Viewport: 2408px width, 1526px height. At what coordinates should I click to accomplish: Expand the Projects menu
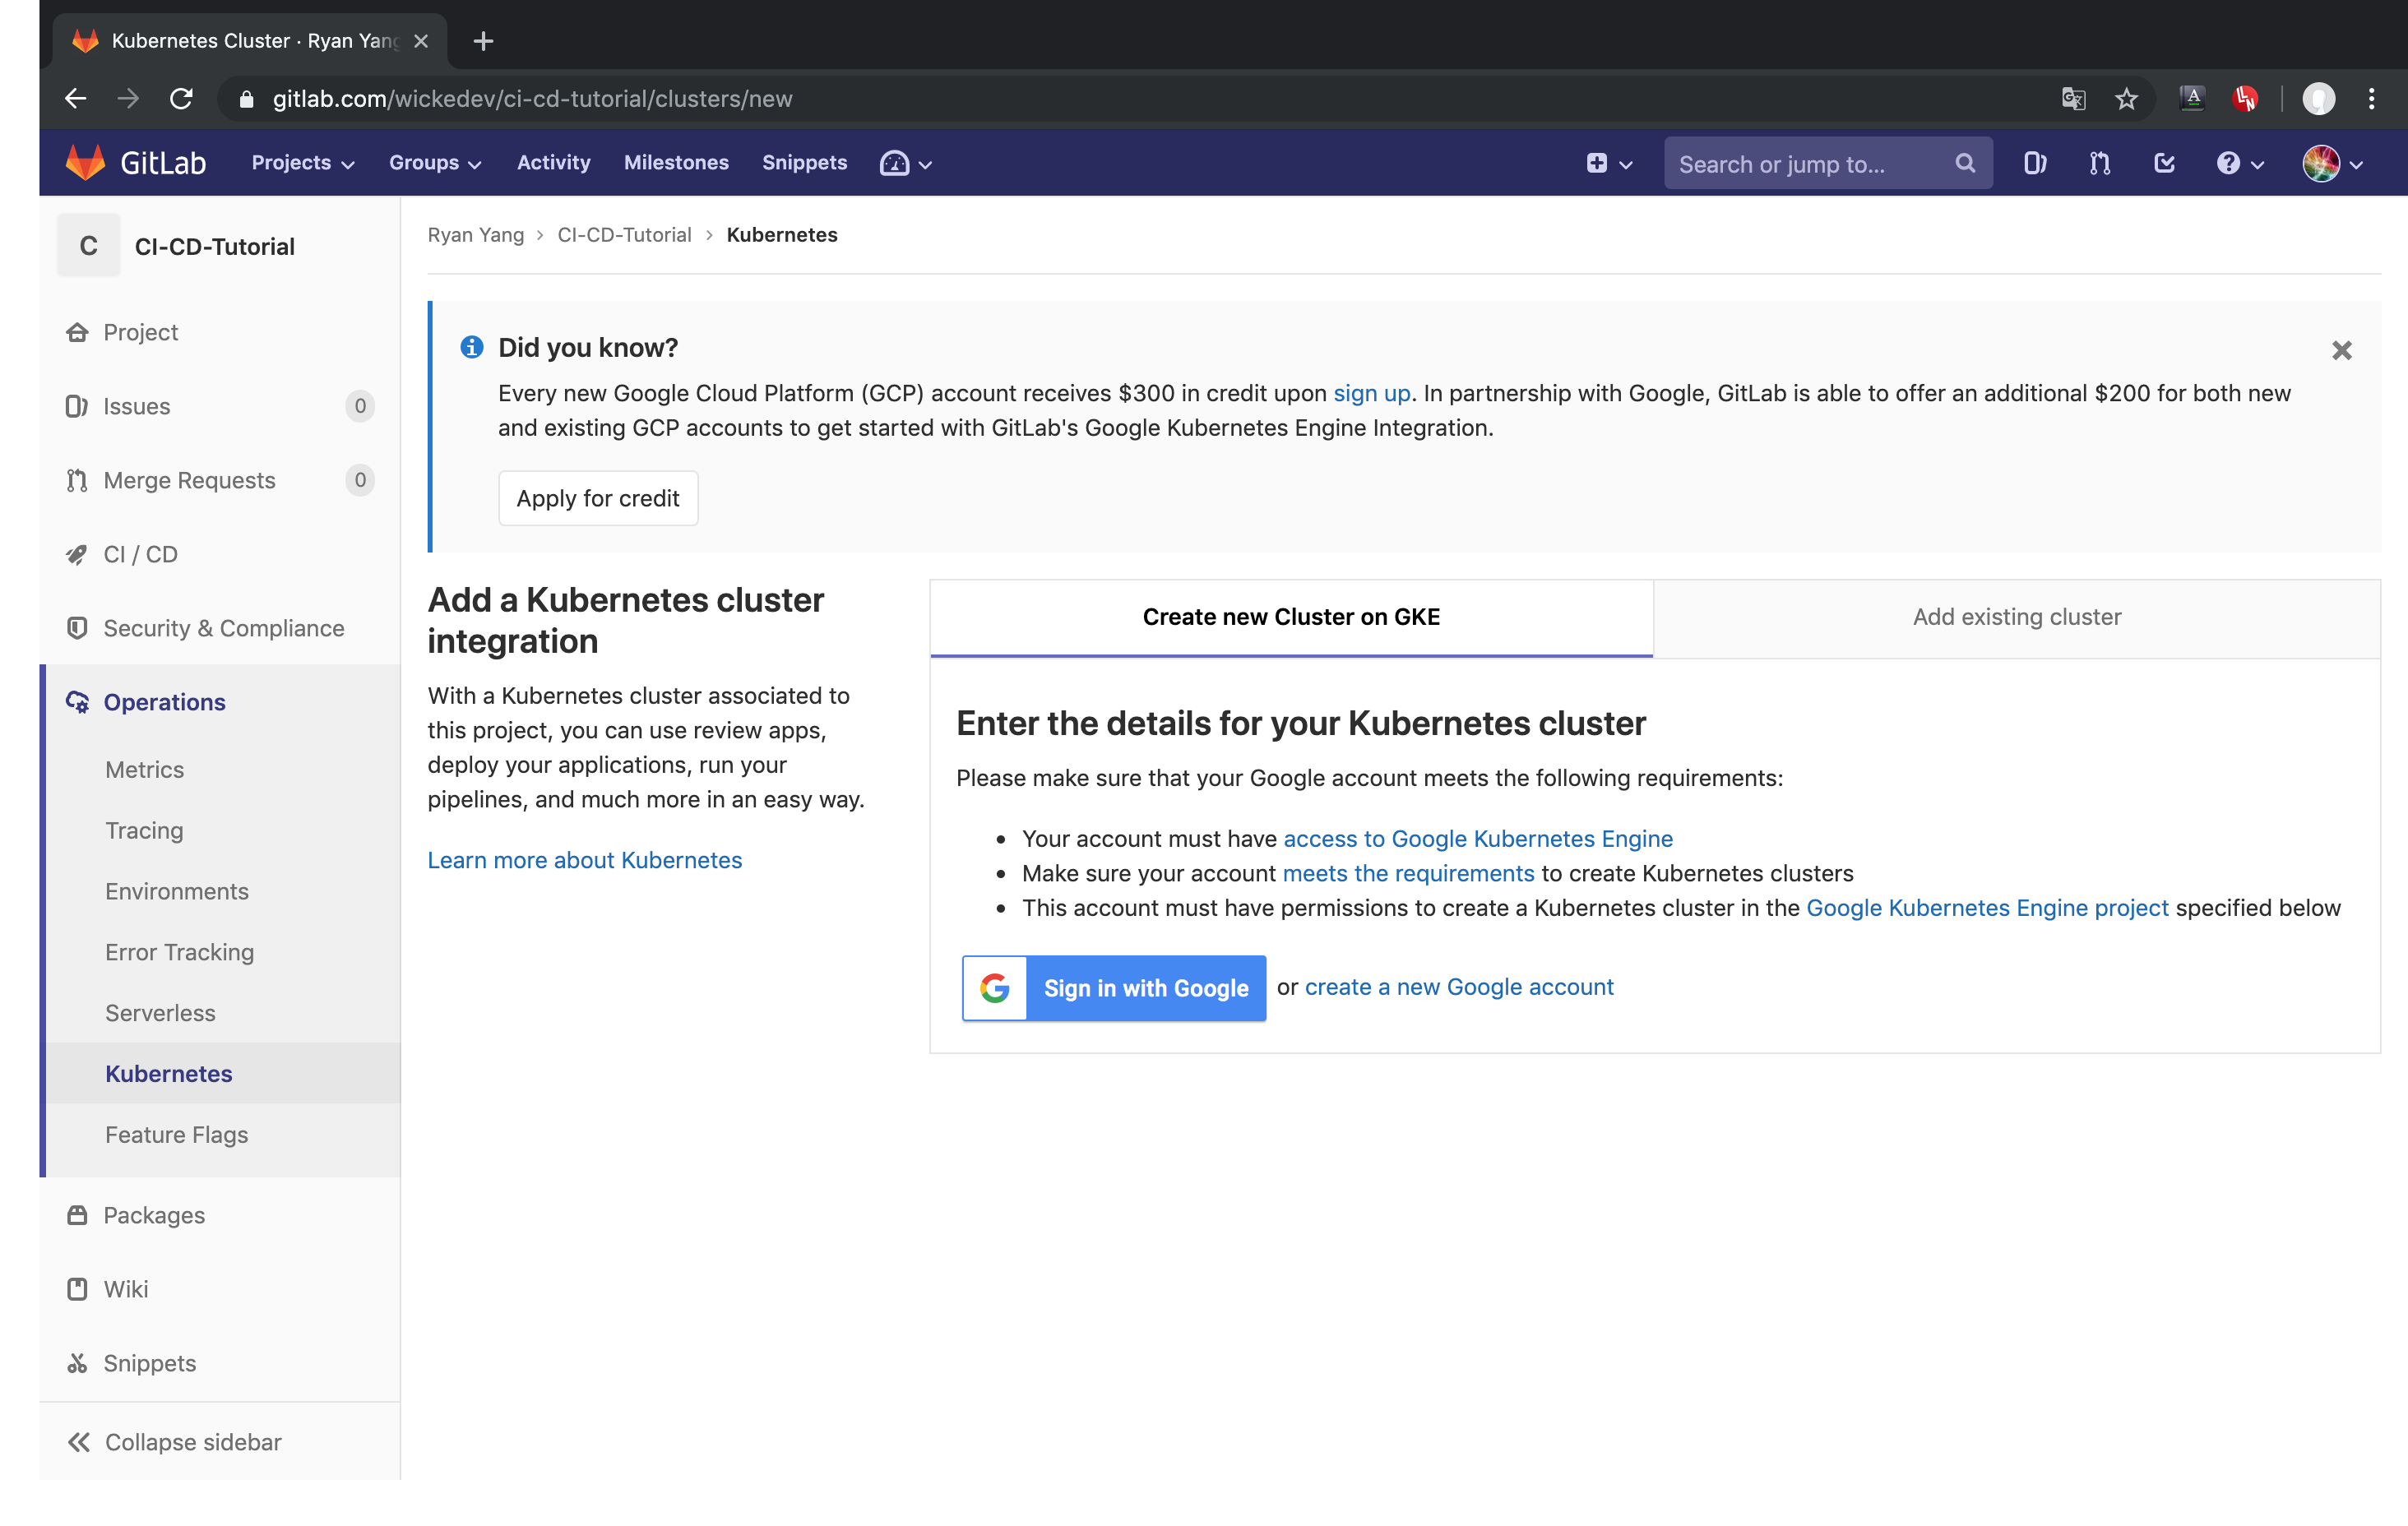click(x=300, y=162)
